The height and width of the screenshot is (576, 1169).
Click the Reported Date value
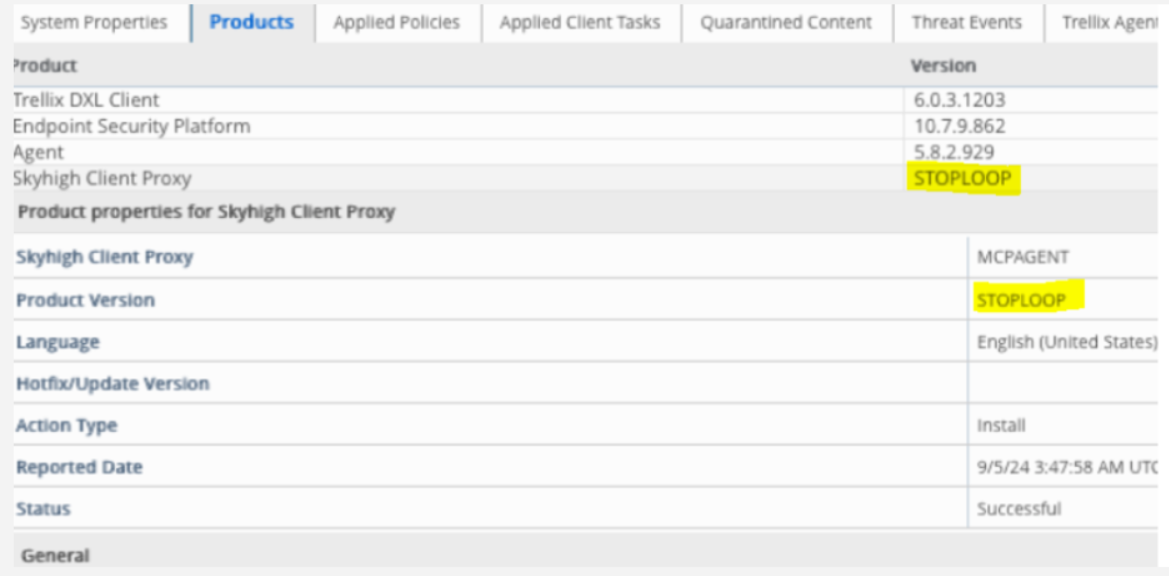[1067, 467]
